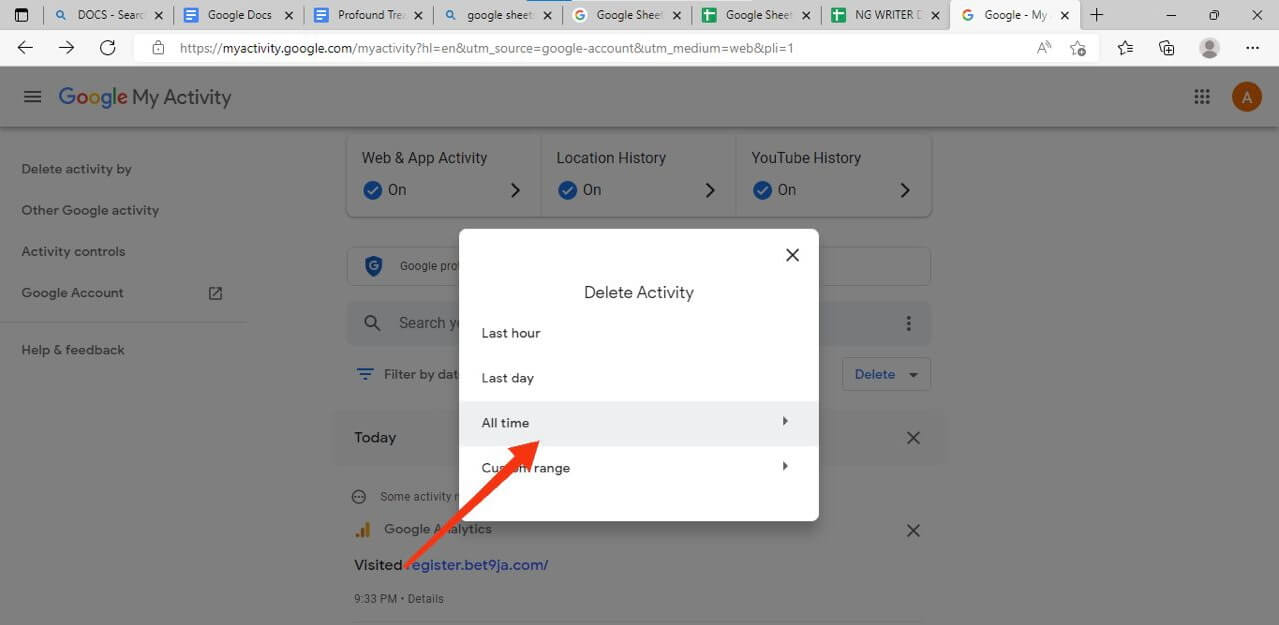Click the Google profile shield icon
1279x625 pixels.
pyautogui.click(x=373, y=265)
